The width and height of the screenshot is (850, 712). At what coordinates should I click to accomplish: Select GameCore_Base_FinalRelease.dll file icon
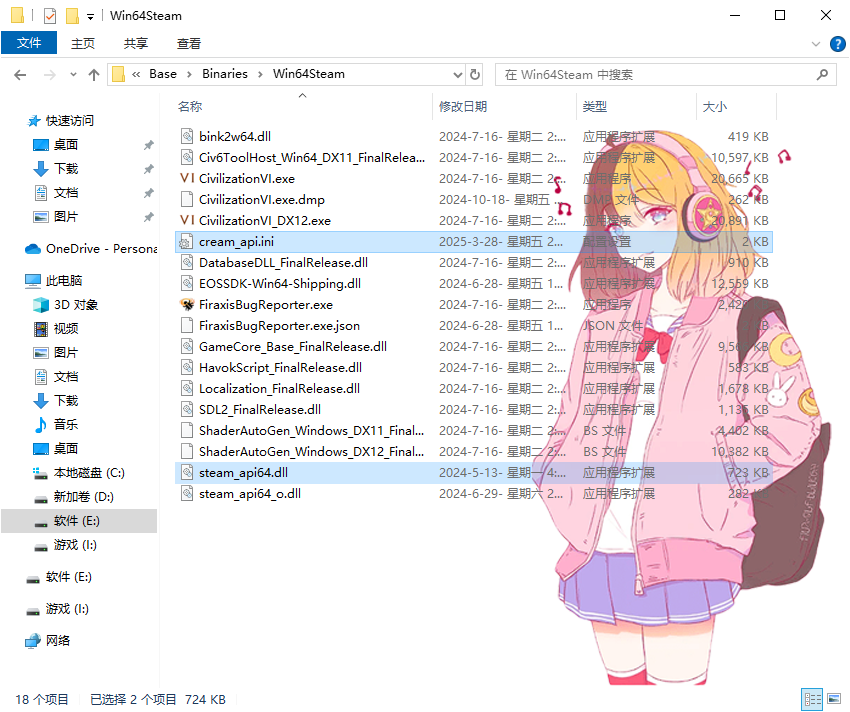point(186,346)
